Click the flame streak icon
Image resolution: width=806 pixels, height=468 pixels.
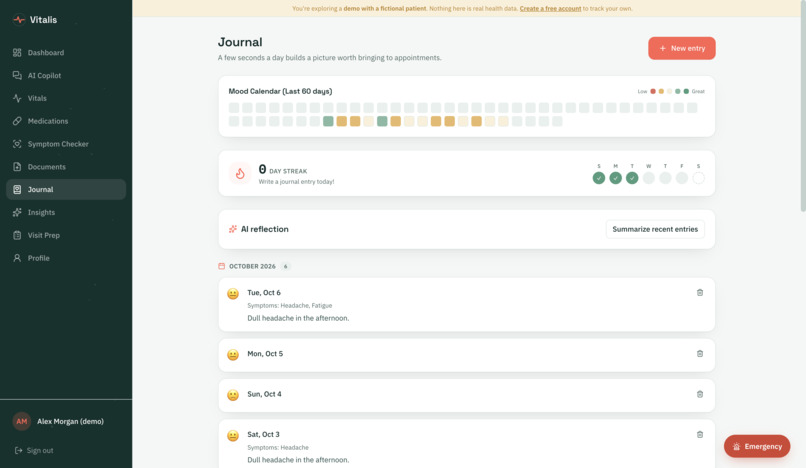(240, 173)
